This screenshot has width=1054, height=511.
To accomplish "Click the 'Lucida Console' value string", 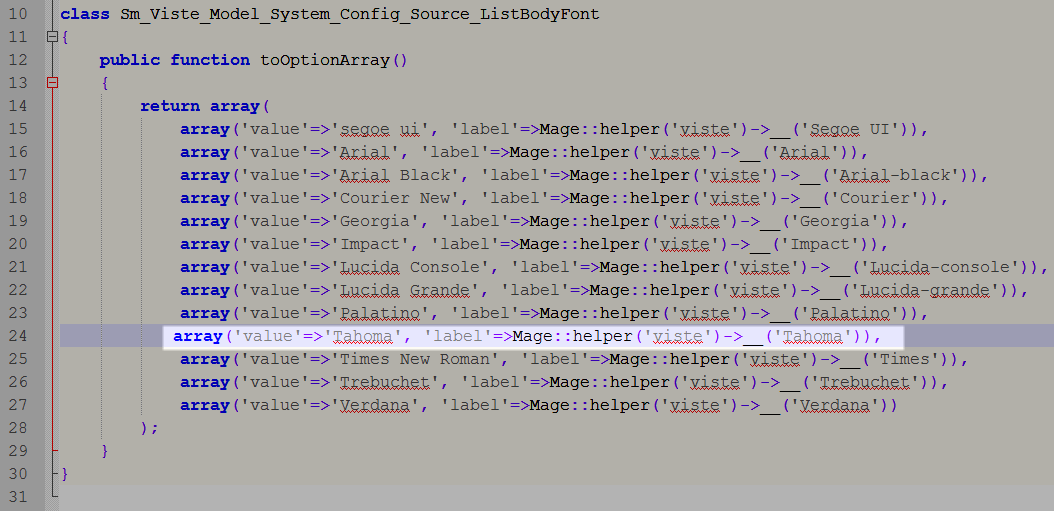I will click(409, 267).
